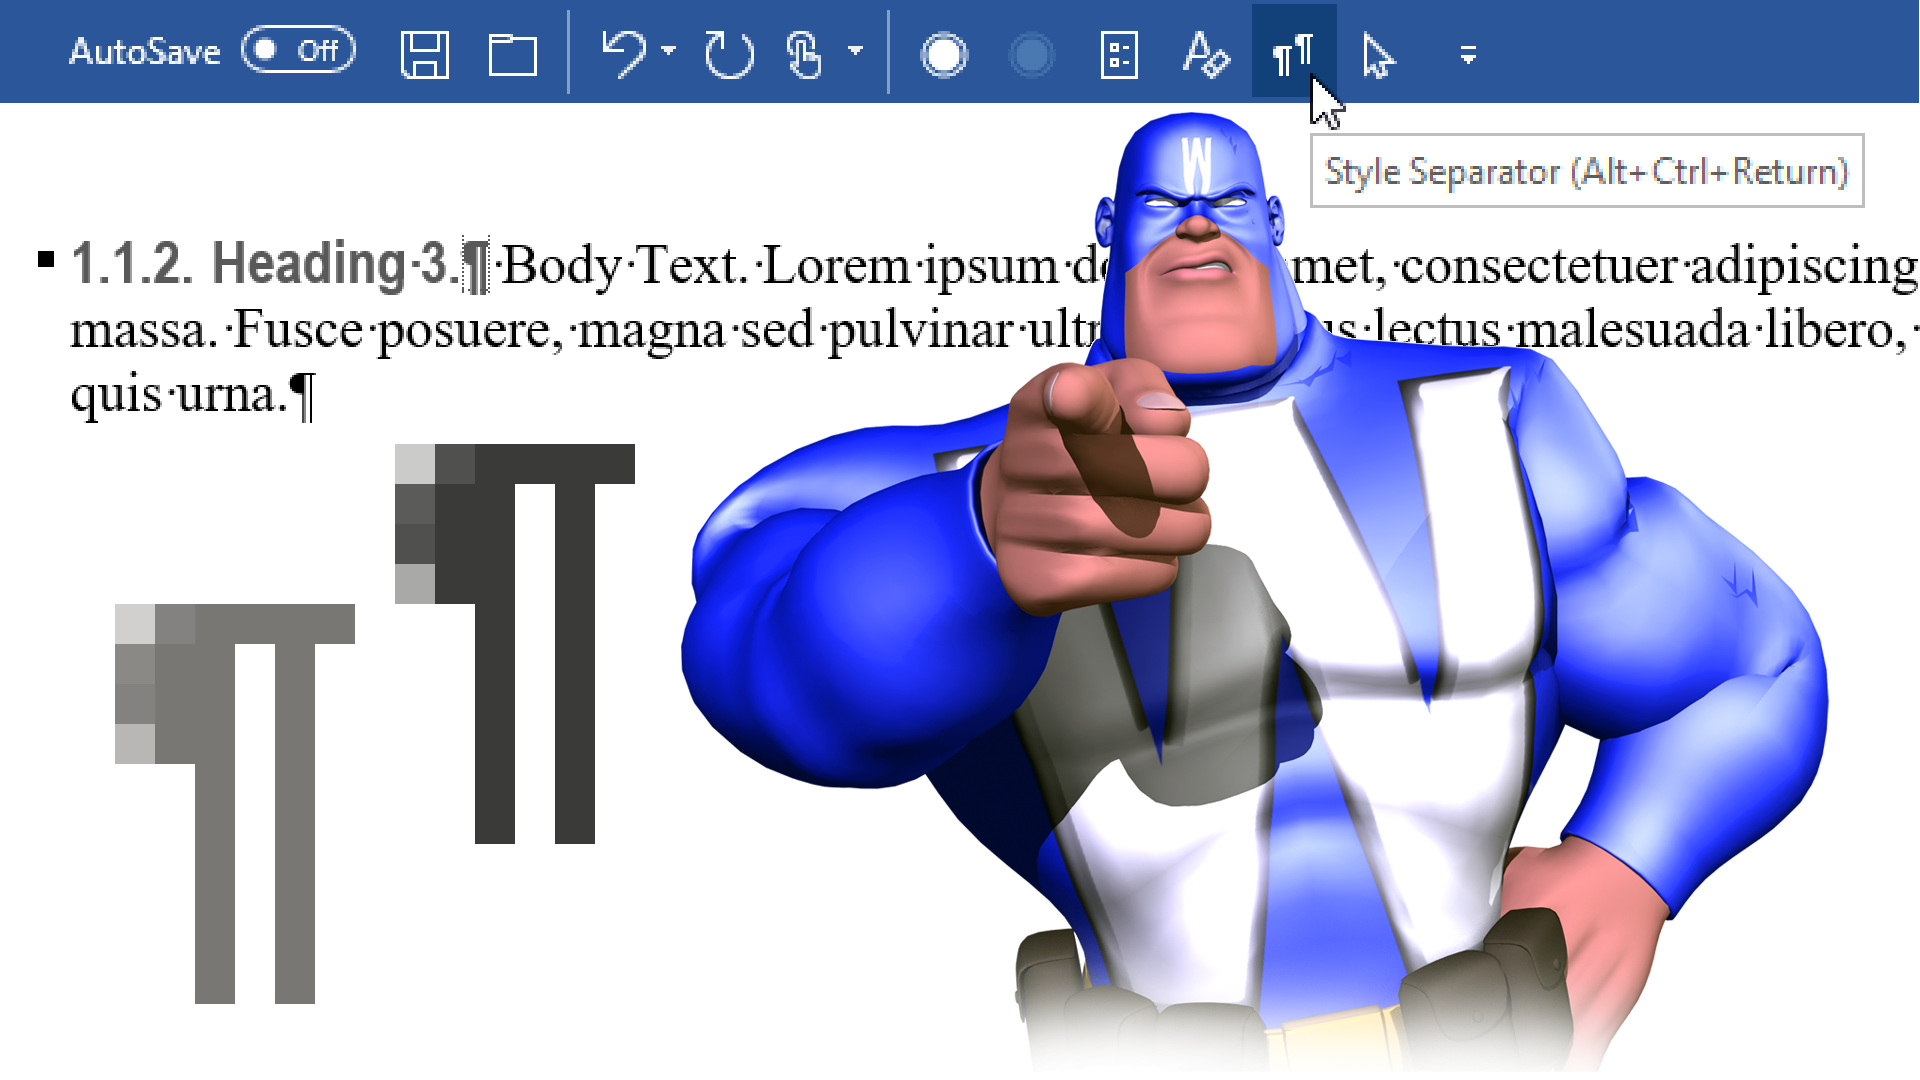Open Customize Quick Access Toolbar dropdown

1467,55
